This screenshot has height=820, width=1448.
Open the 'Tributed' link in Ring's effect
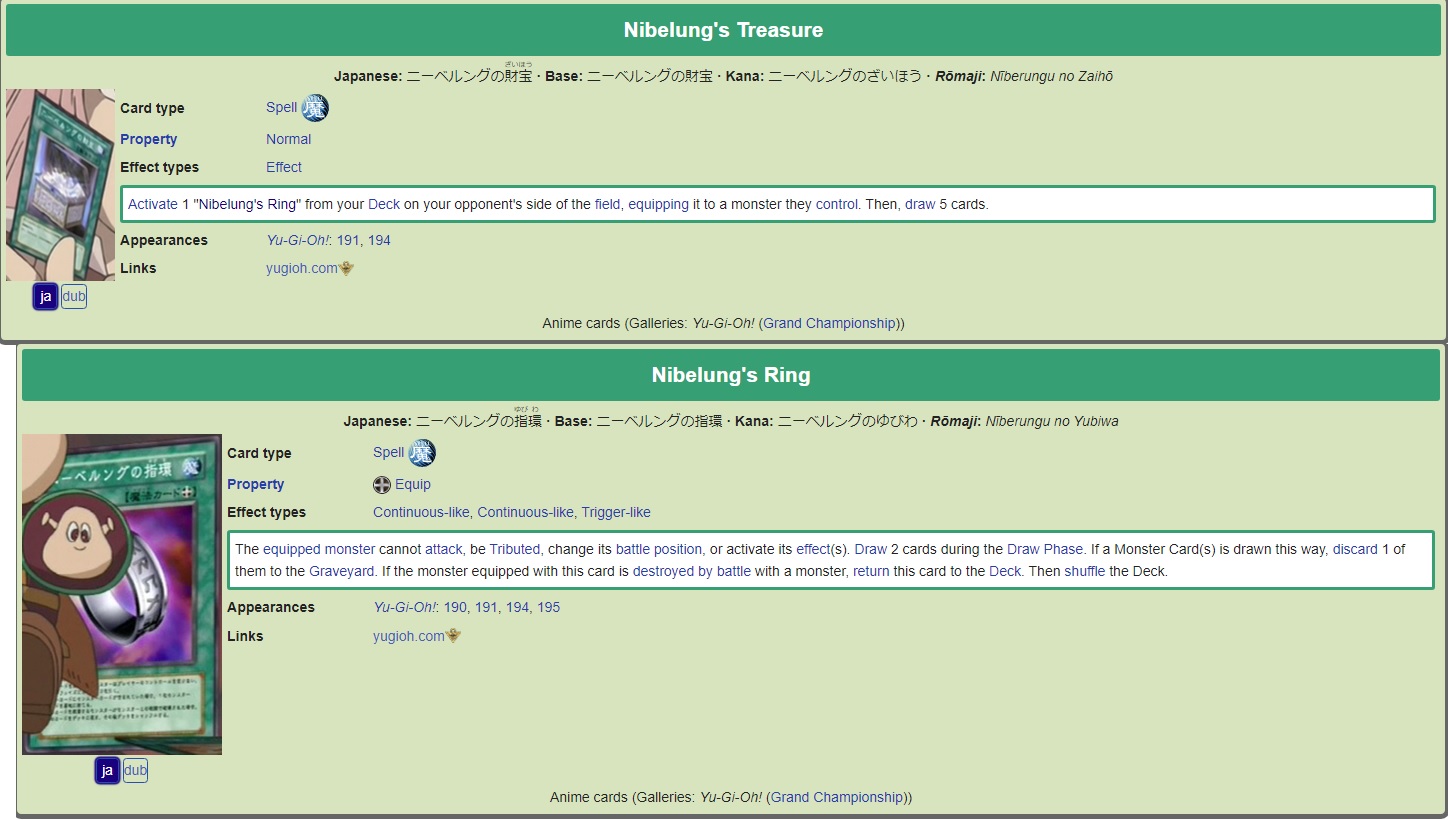point(514,549)
